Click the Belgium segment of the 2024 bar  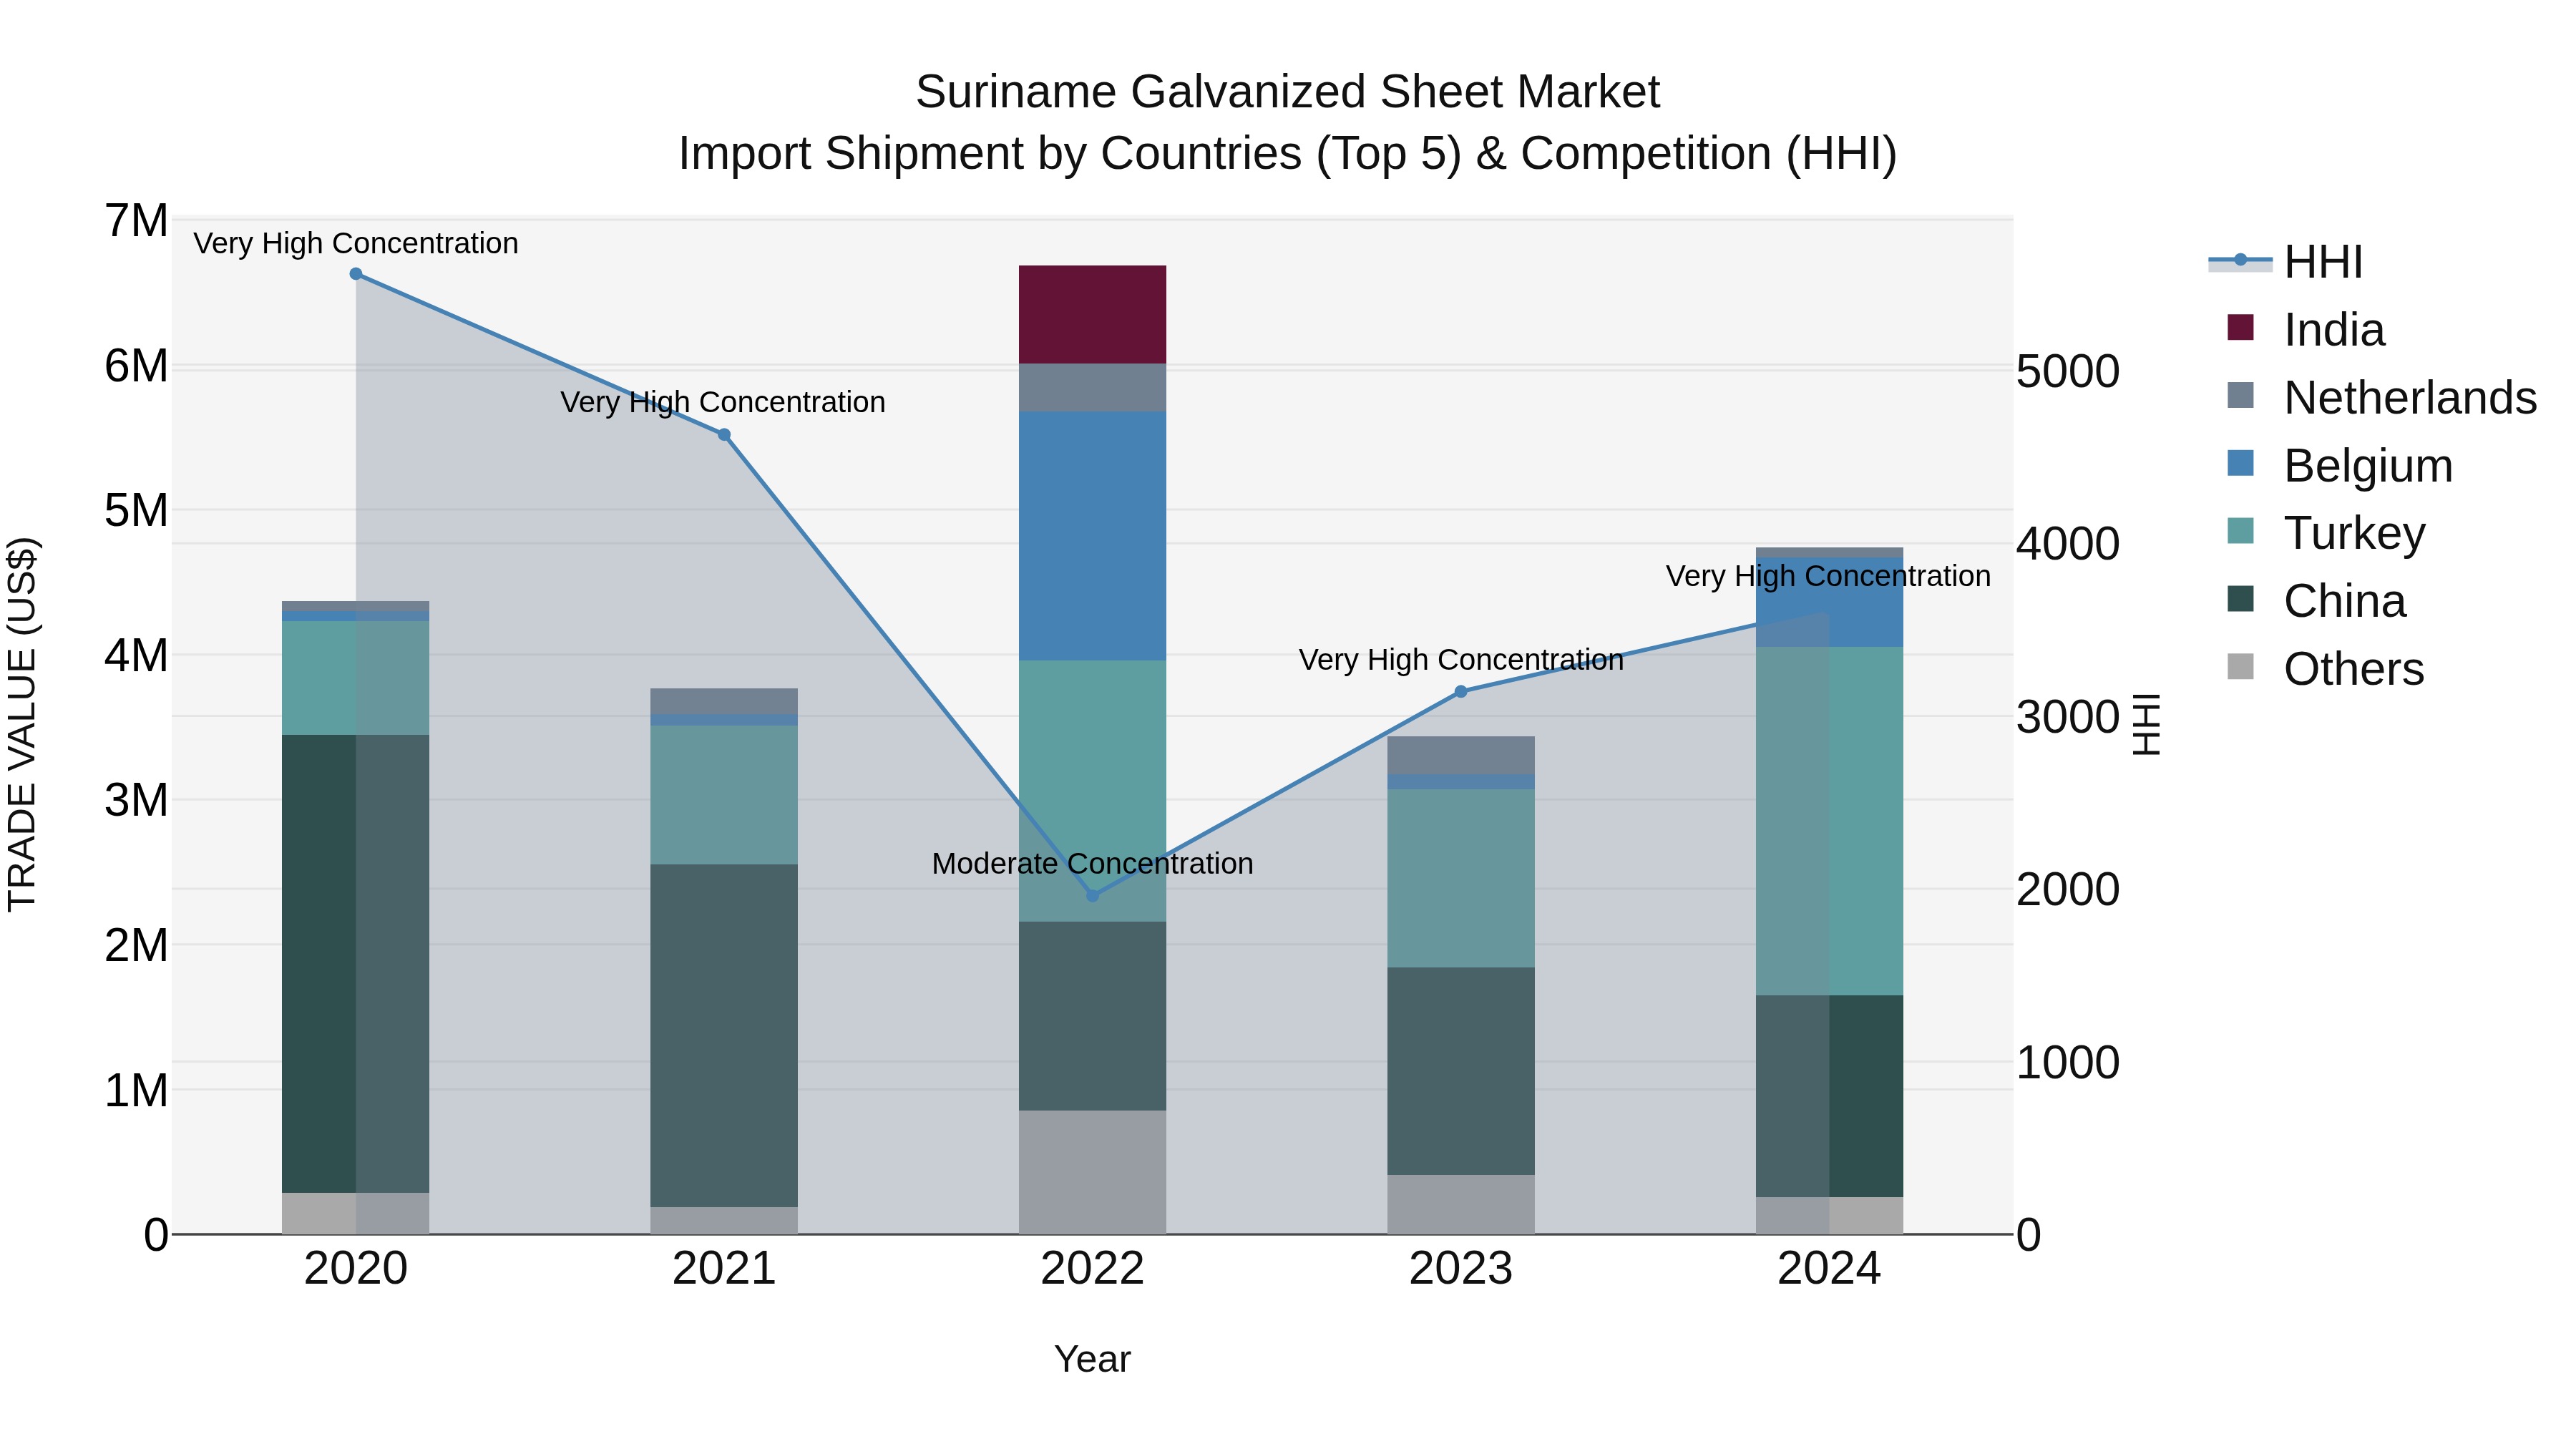[x=1829, y=602]
